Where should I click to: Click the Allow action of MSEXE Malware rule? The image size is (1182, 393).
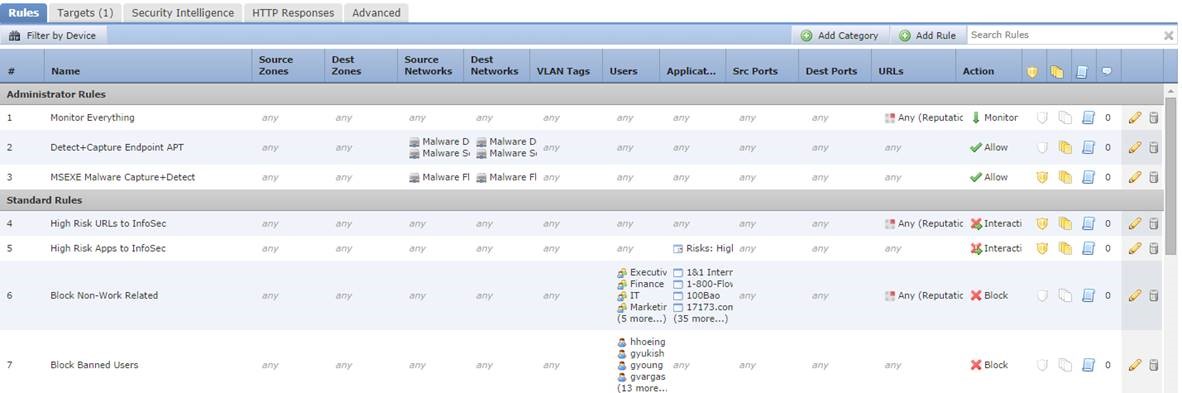989,177
